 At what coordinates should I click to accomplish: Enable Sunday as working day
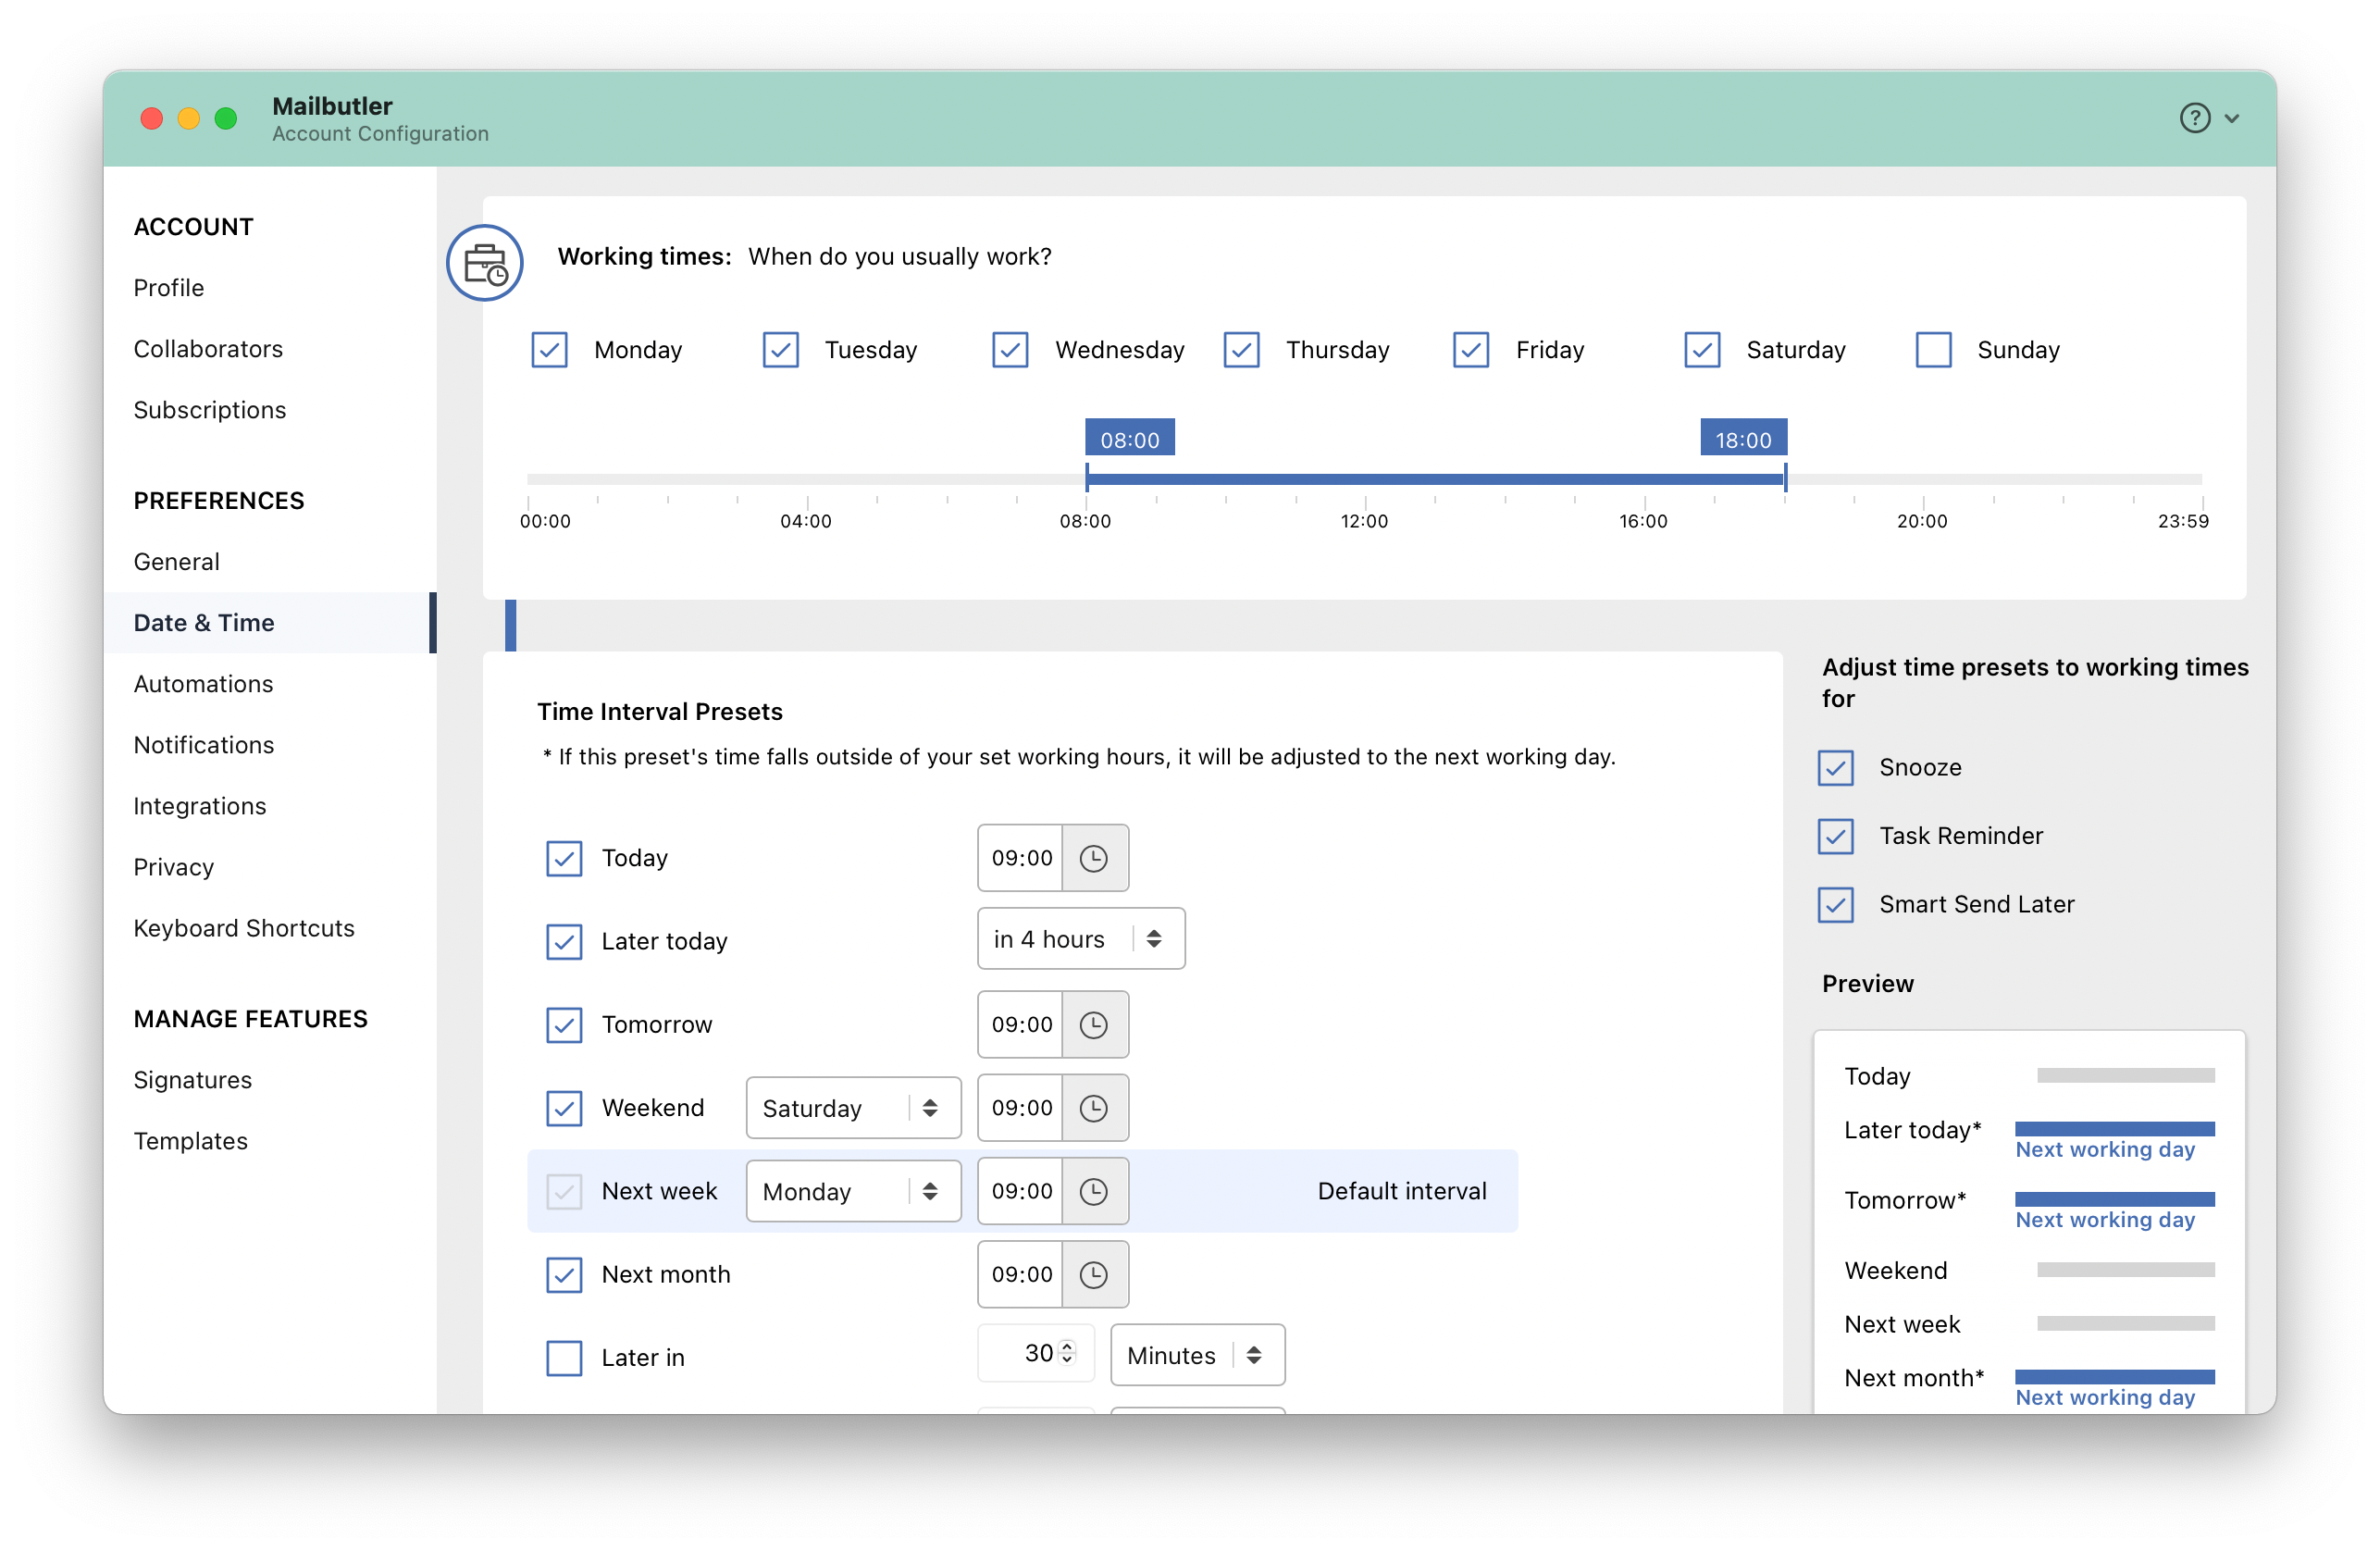[1934, 350]
